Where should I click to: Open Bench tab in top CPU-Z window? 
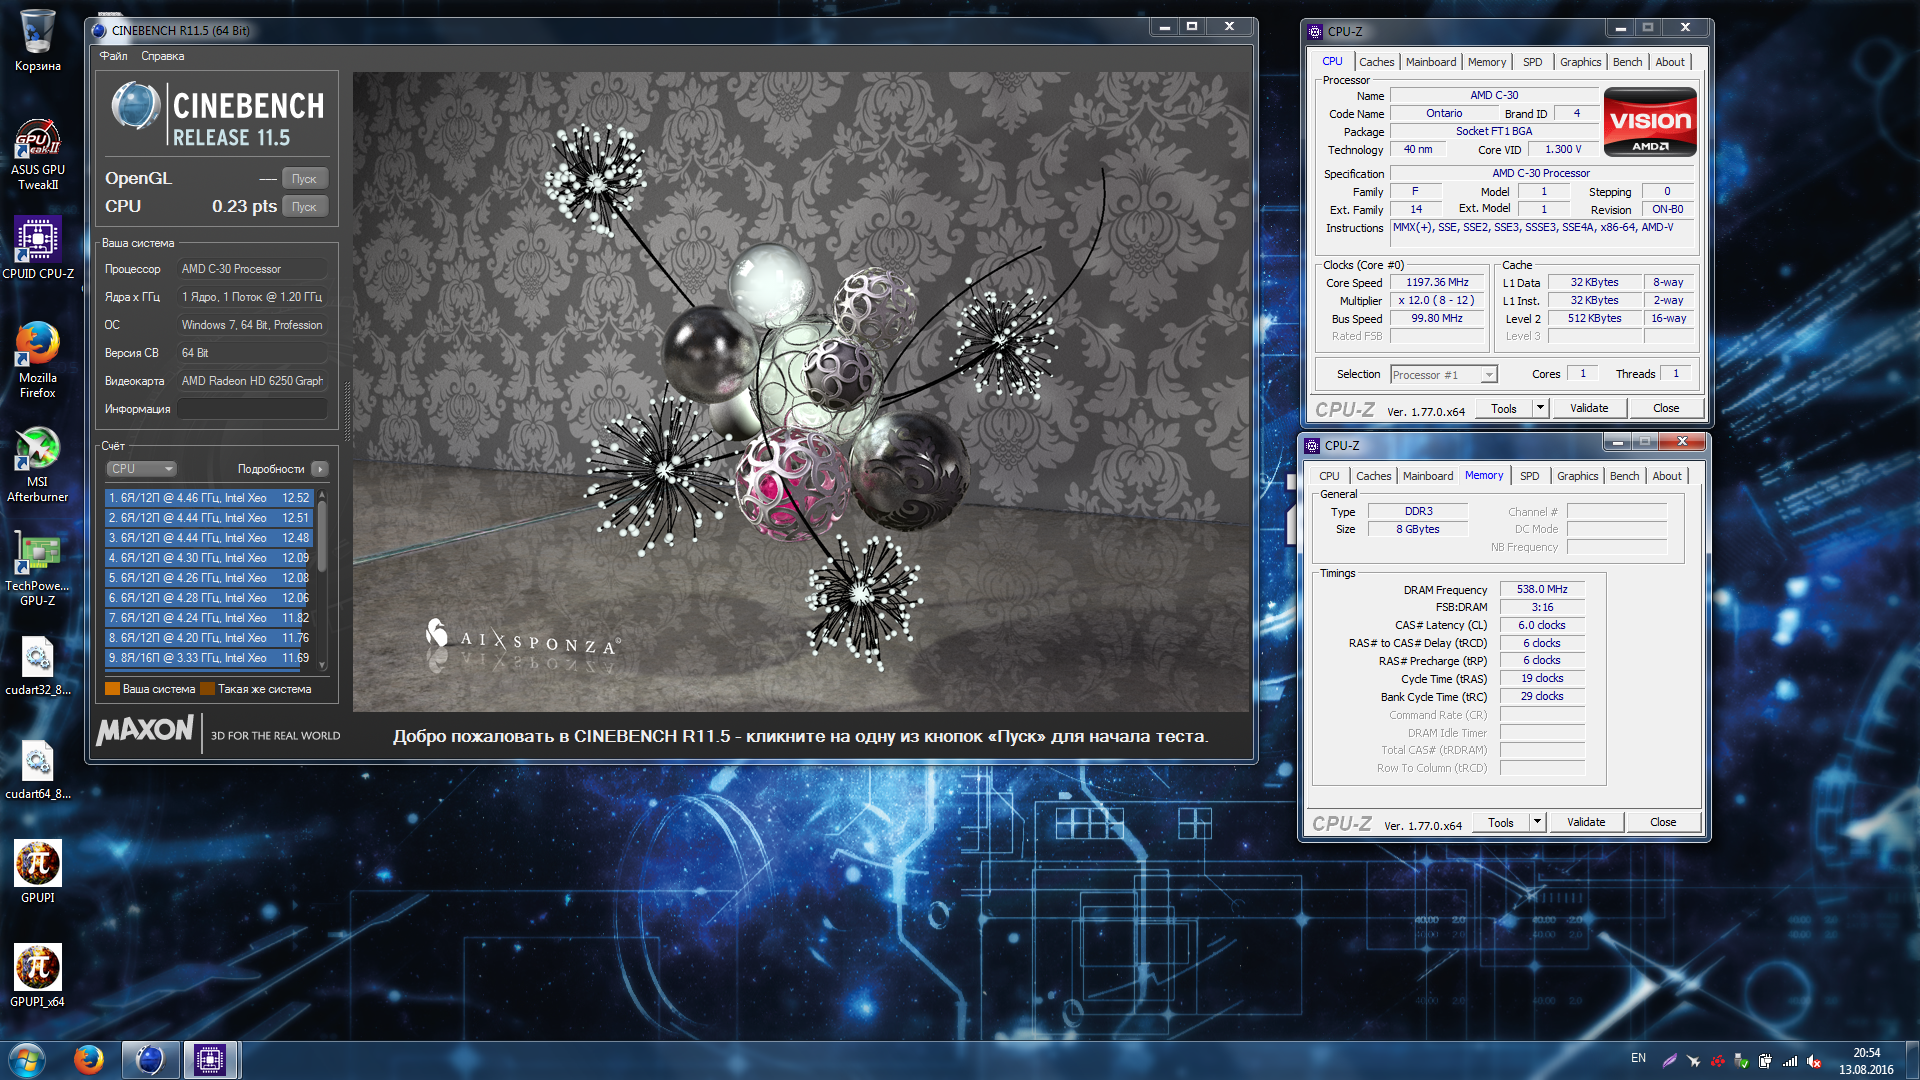(1627, 62)
